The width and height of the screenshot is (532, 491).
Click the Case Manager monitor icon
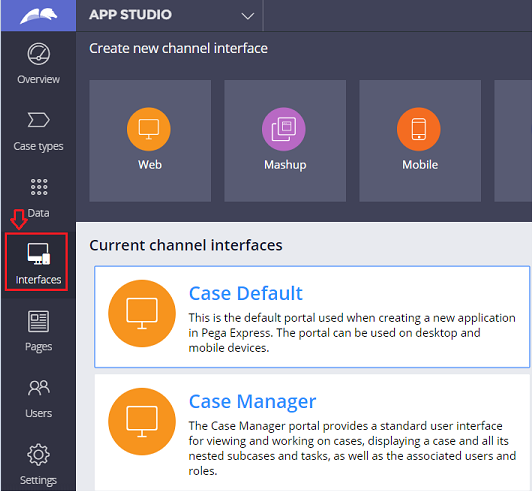(x=142, y=421)
